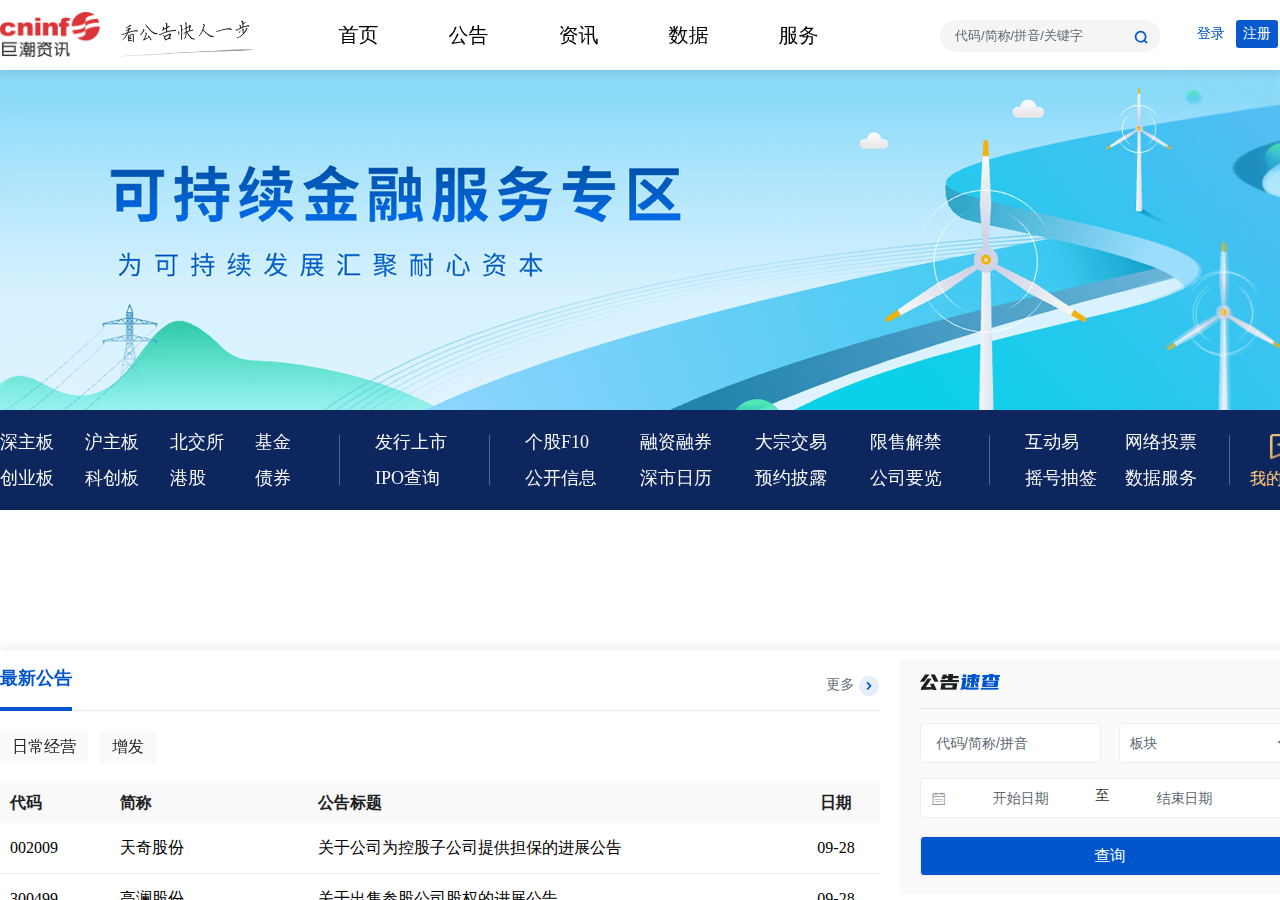Click the search magnifier icon
This screenshot has height=900, width=1280.
point(1141,37)
